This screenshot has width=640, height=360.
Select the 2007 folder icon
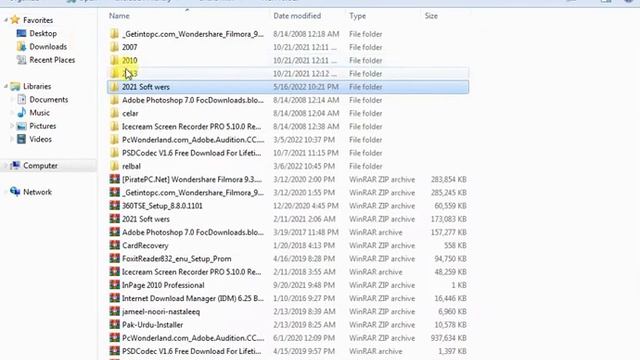115,47
